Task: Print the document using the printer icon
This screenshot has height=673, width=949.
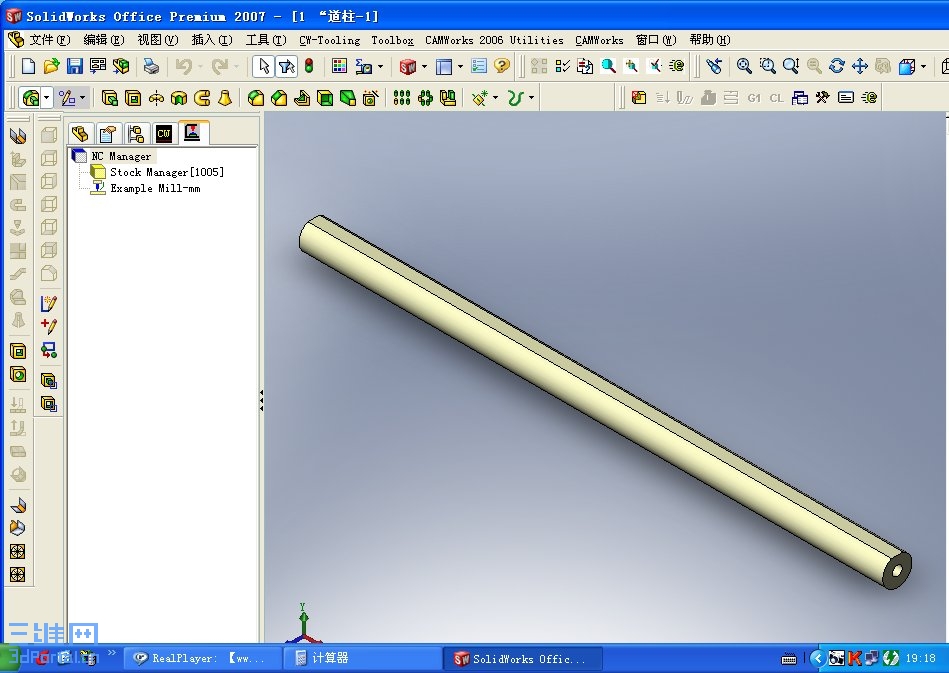Action: (x=151, y=66)
